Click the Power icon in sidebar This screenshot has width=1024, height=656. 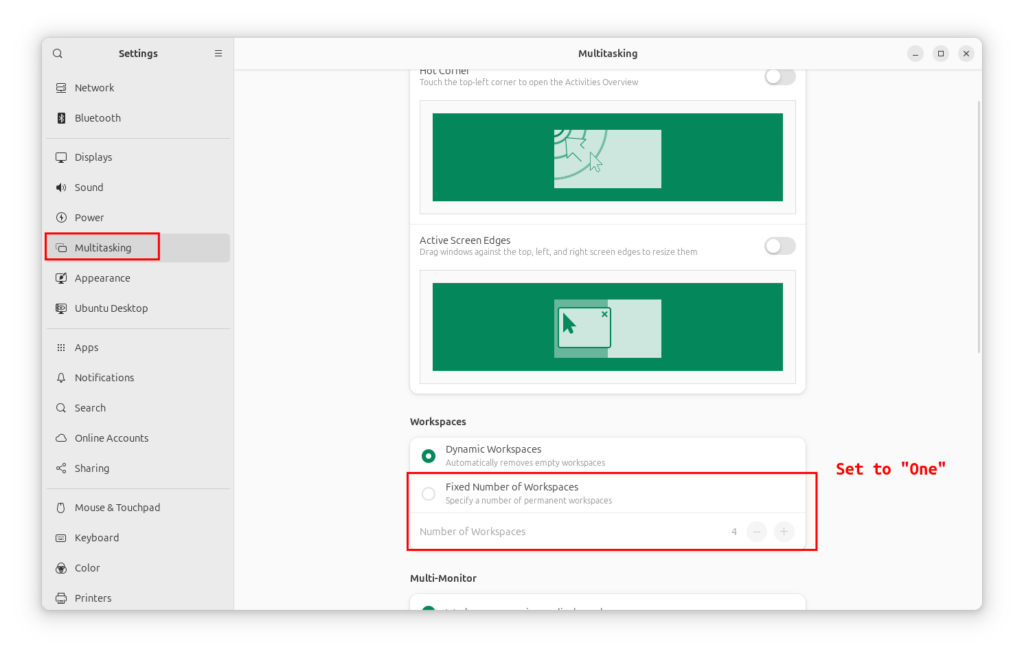click(x=61, y=218)
